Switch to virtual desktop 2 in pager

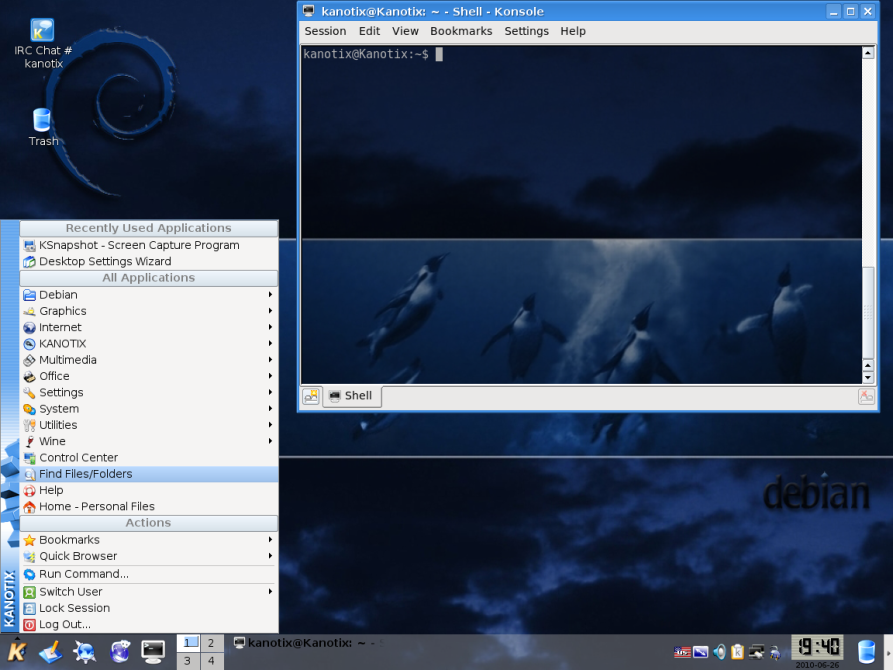tap(212, 643)
